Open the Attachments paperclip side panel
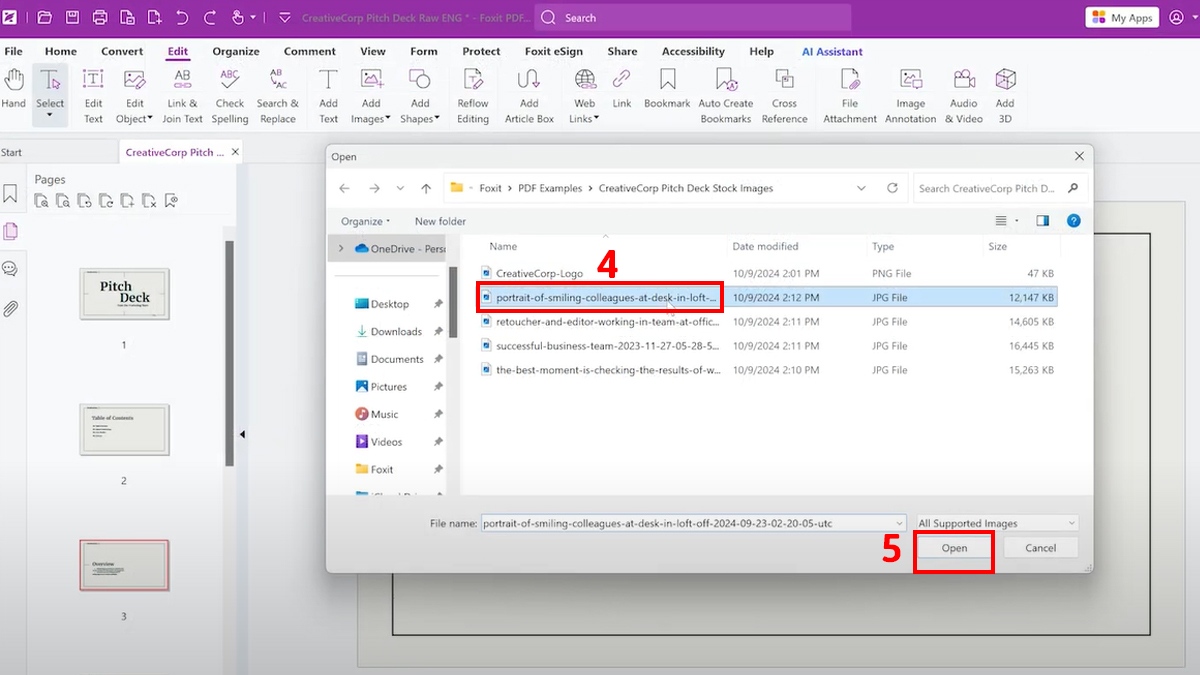The width and height of the screenshot is (1200, 675). (x=10, y=308)
